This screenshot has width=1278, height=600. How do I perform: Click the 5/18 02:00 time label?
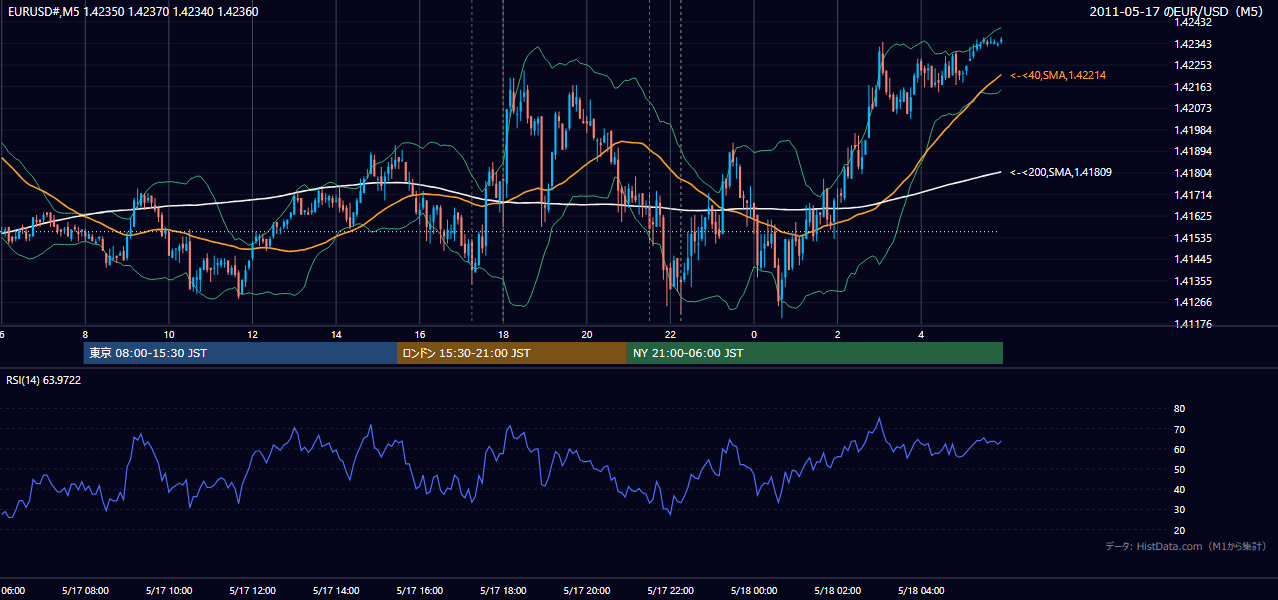pyautogui.click(x=838, y=591)
